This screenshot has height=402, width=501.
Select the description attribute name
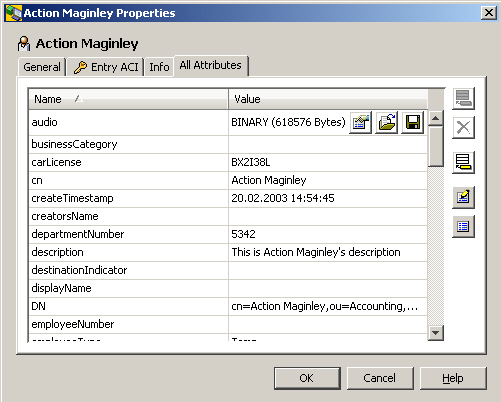point(128,252)
